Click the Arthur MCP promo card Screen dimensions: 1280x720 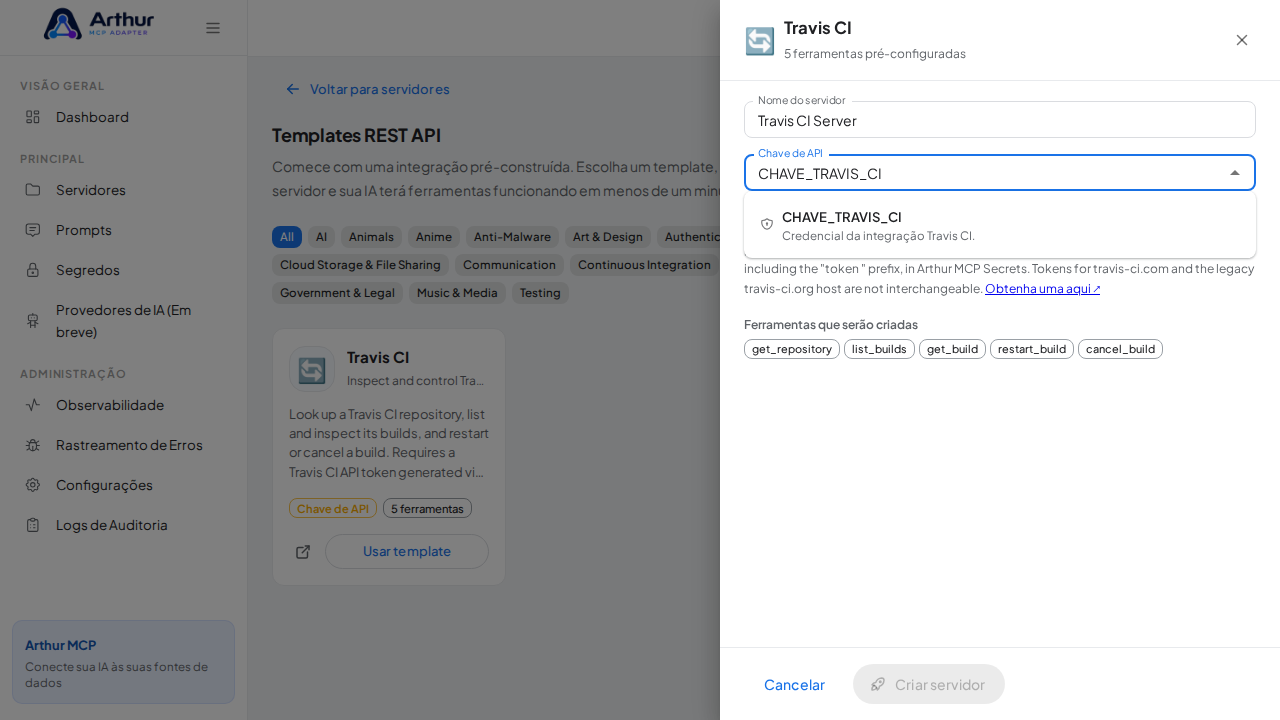click(x=124, y=662)
